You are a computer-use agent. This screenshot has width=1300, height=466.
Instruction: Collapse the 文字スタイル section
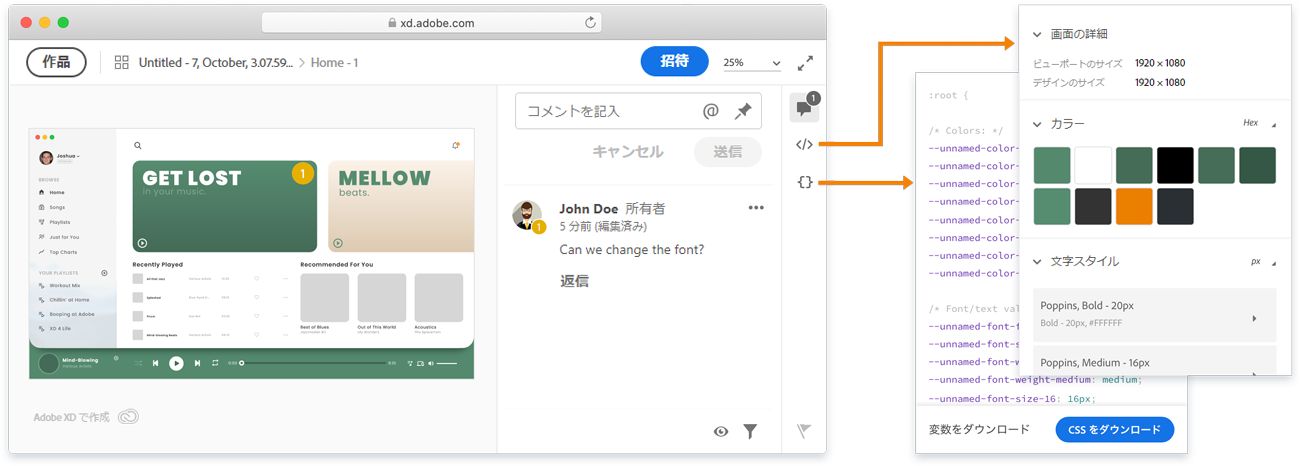click(x=1038, y=262)
